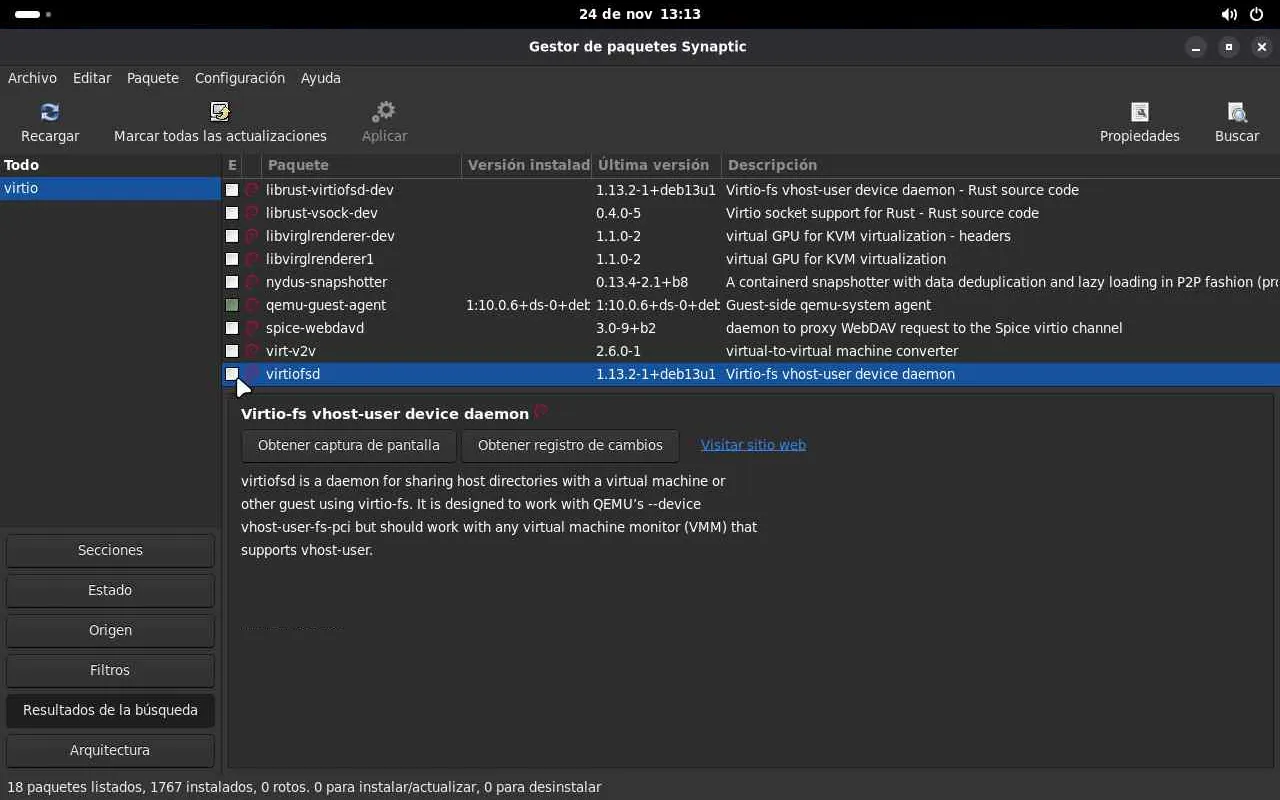The height and width of the screenshot is (800, 1280).
Task: Open the Configuración menu
Action: point(240,78)
